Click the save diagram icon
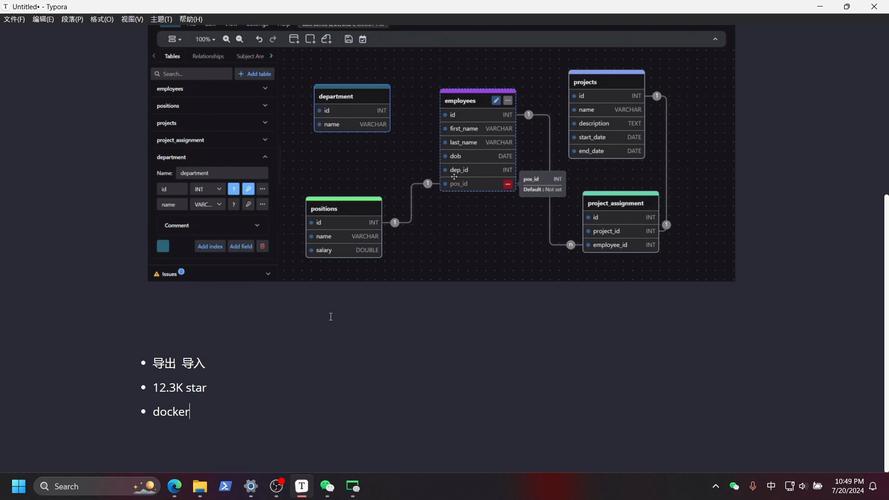Image resolution: width=889 pixels, height=500 pixels. pos(348,39)
